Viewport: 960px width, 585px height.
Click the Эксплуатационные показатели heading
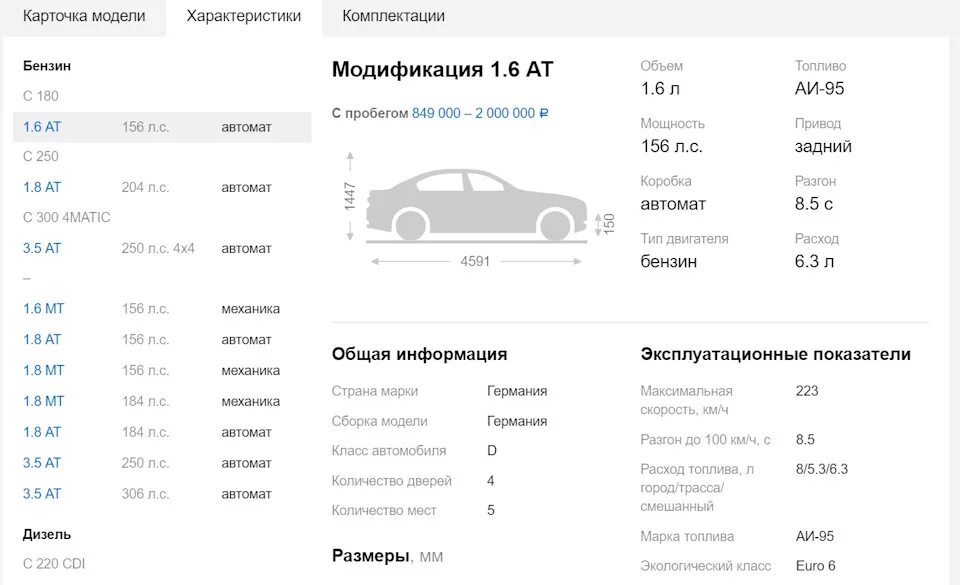775,354
